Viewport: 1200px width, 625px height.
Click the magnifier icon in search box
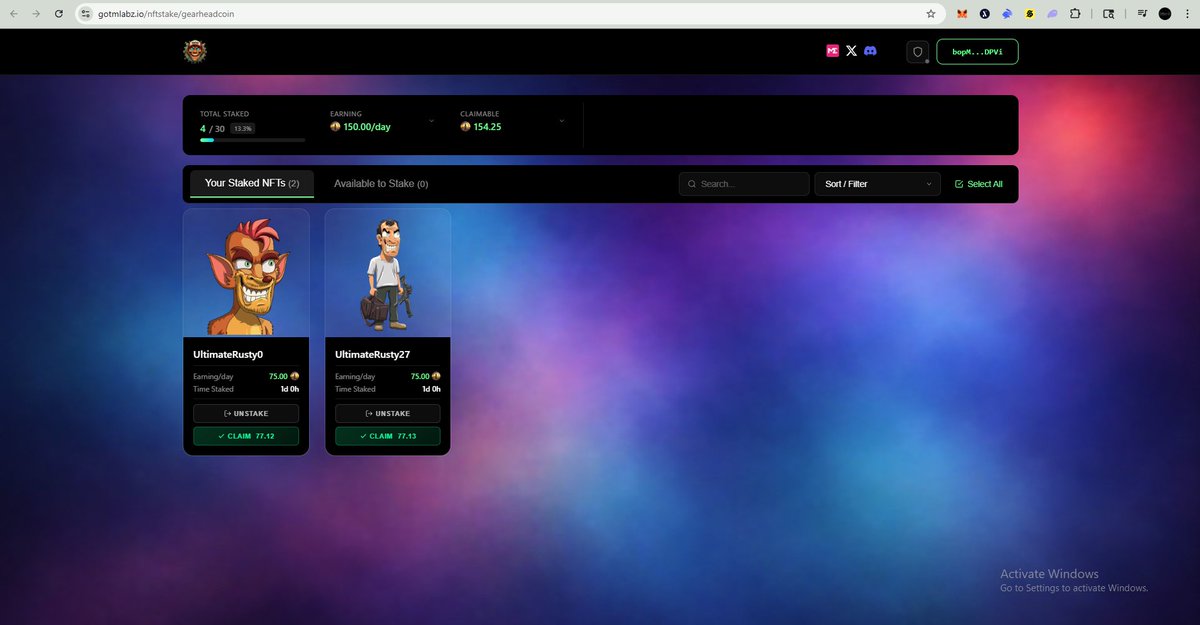point(692,184)
